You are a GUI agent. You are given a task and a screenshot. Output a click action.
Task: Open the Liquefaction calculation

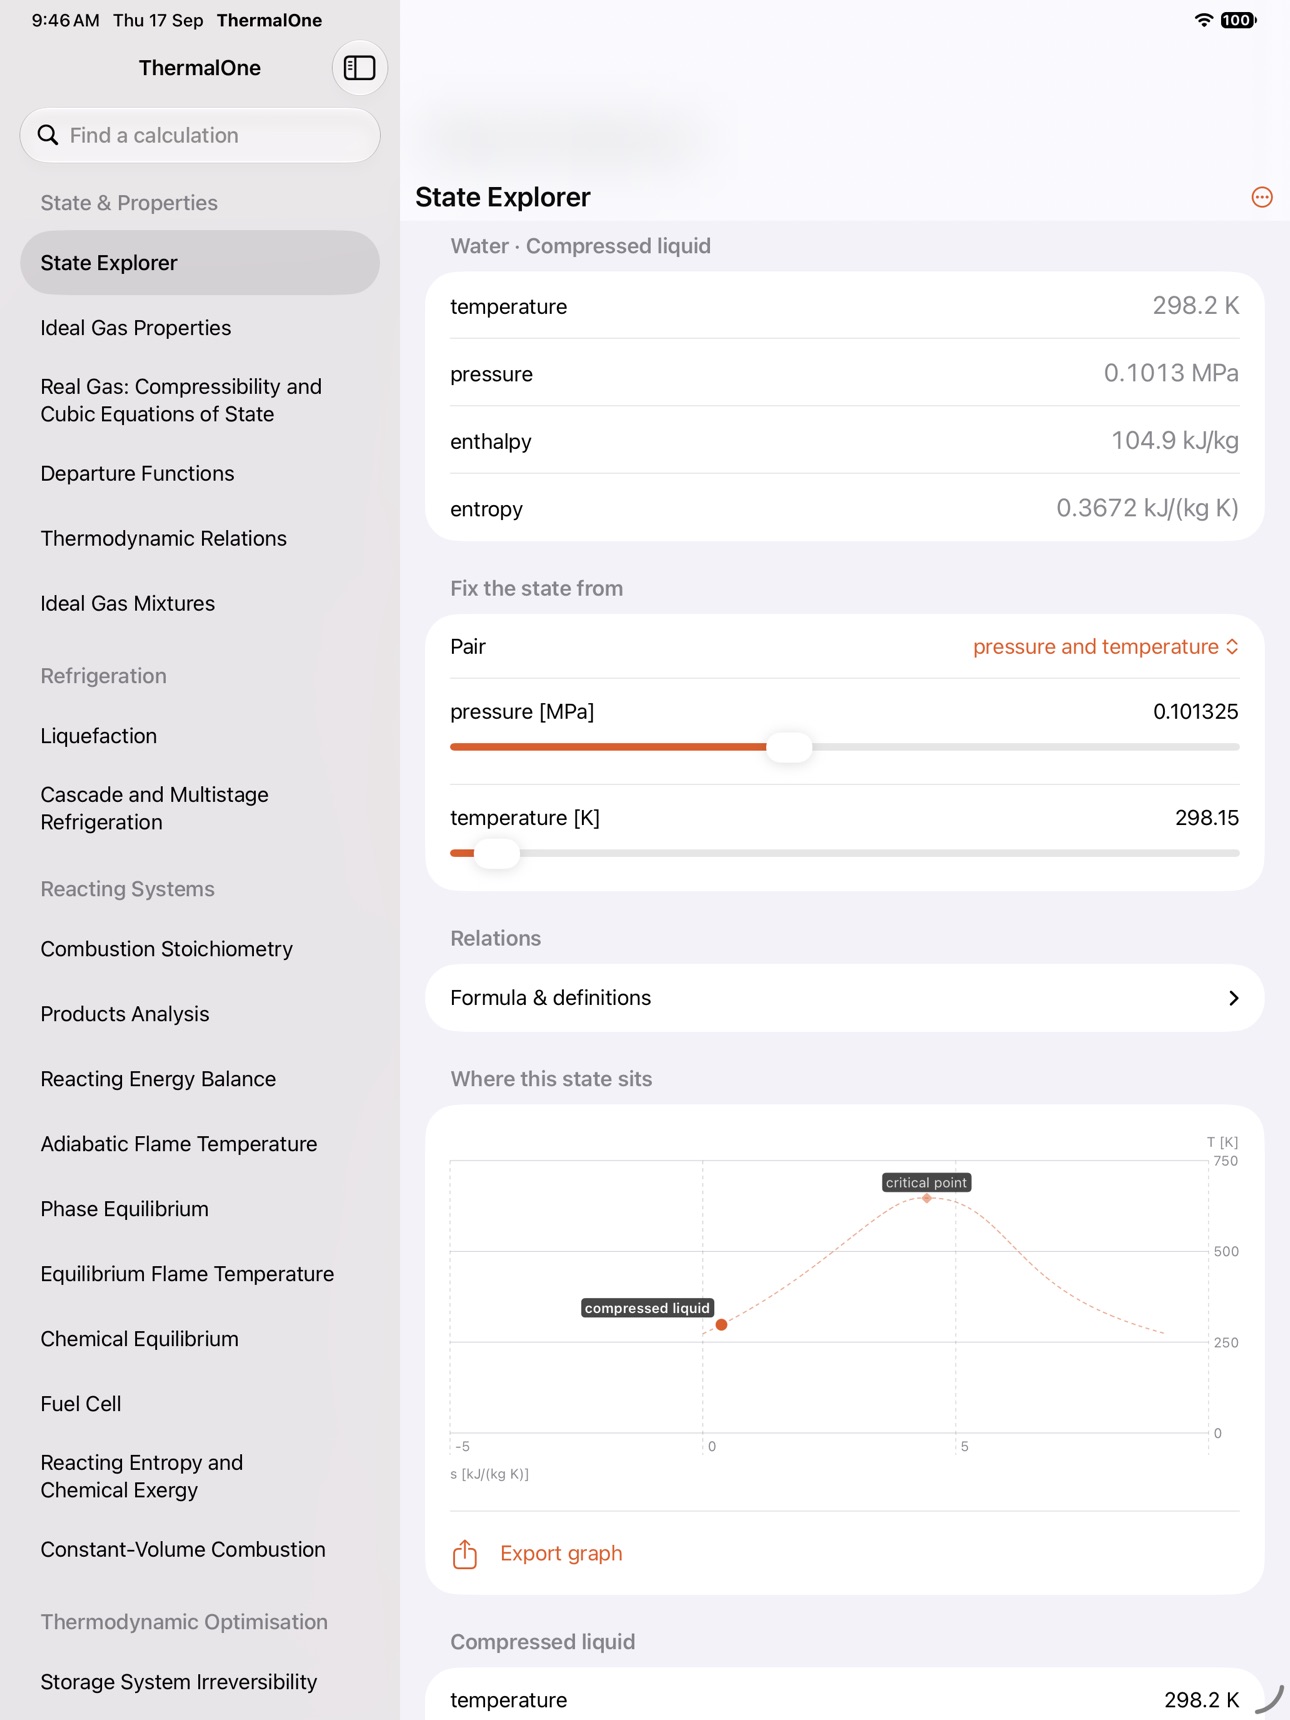coord(200,736)
